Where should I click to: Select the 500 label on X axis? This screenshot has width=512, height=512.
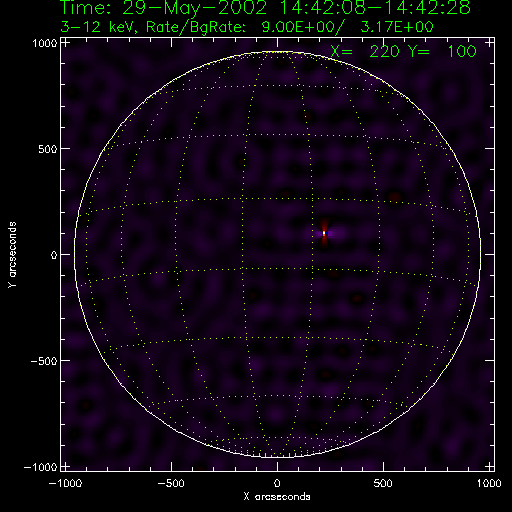[383, 483]
